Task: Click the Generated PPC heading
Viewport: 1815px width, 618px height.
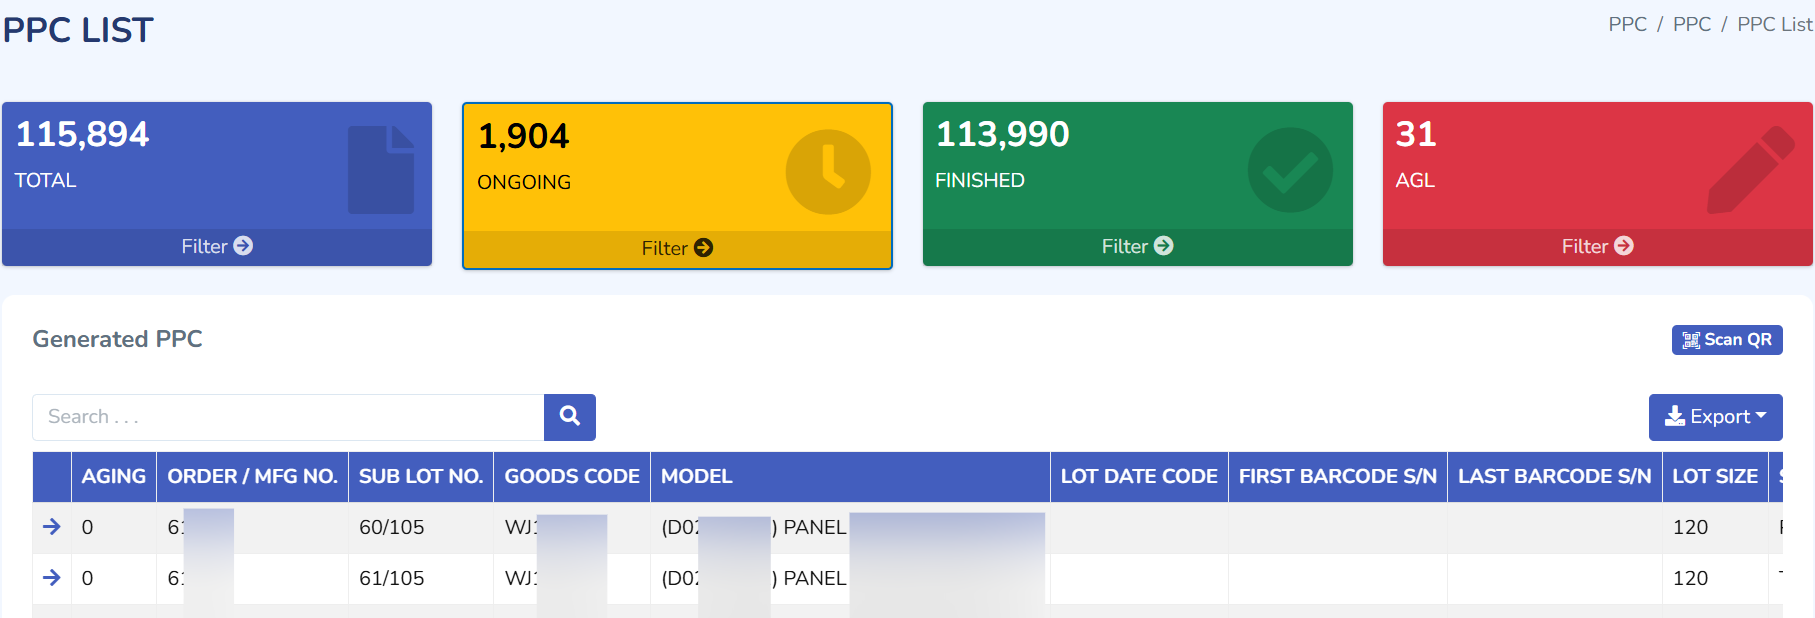Action: pyautogui.click(x=117, y=339)
